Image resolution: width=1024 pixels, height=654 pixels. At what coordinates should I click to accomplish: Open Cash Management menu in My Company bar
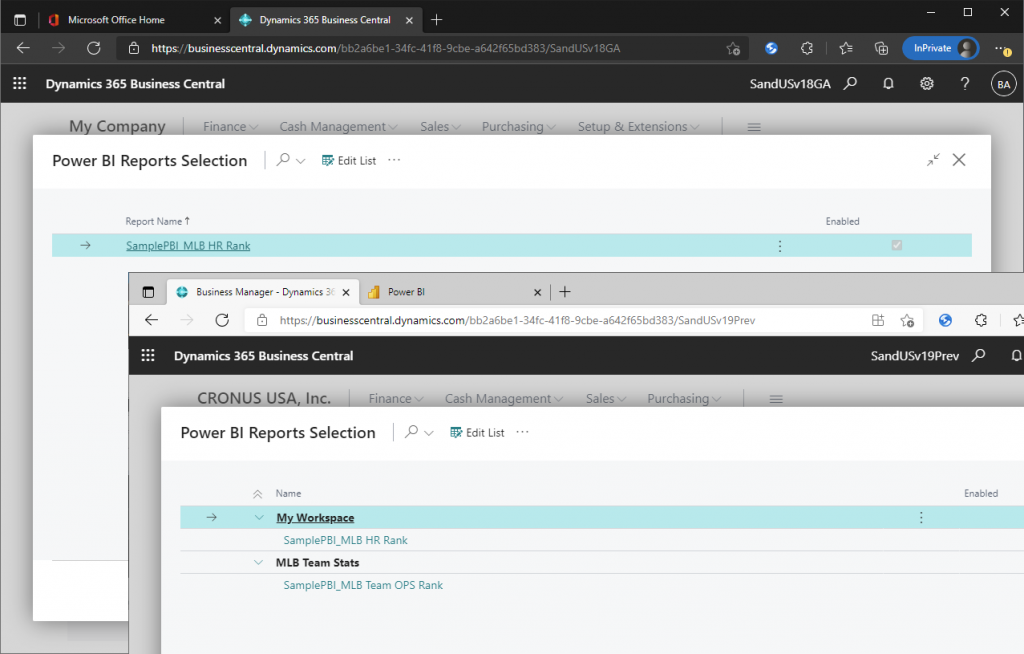(338, 127)
